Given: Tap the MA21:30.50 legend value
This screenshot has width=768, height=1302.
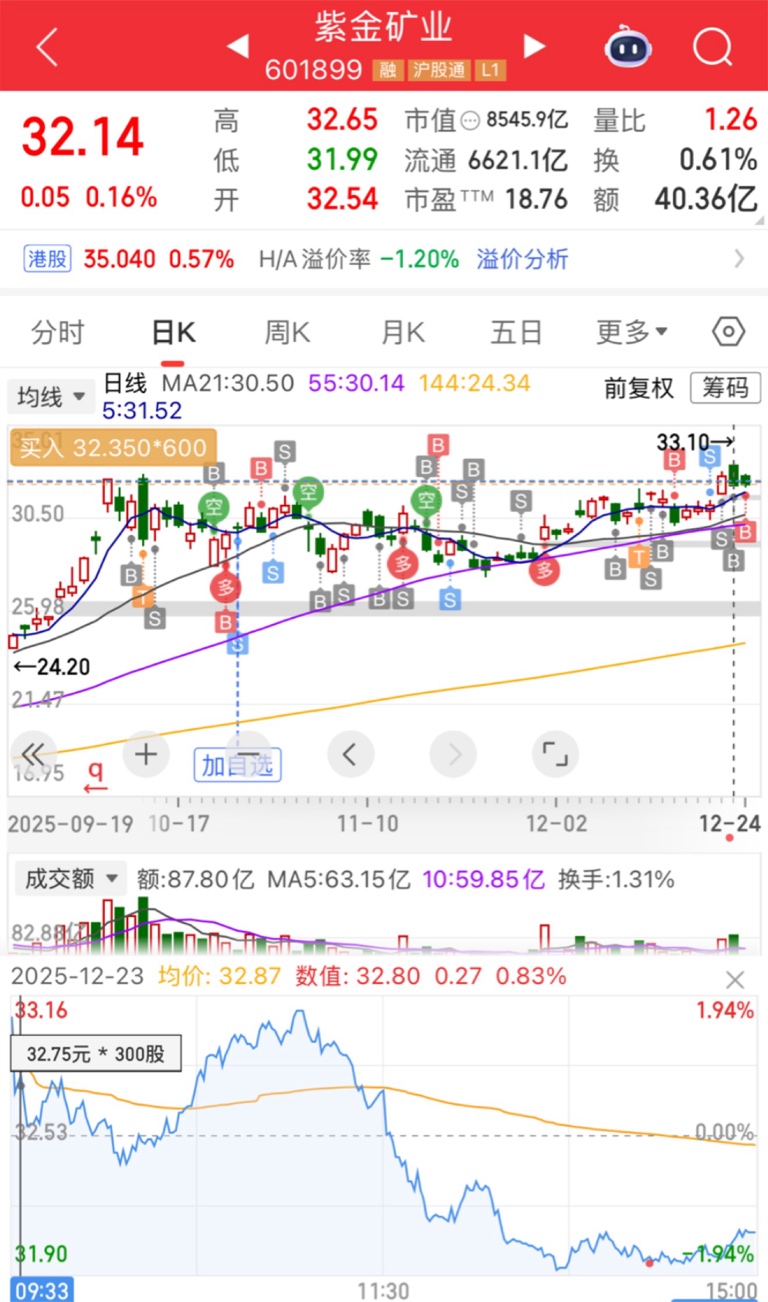Looking at the screenshot, I should pos(228,382).
